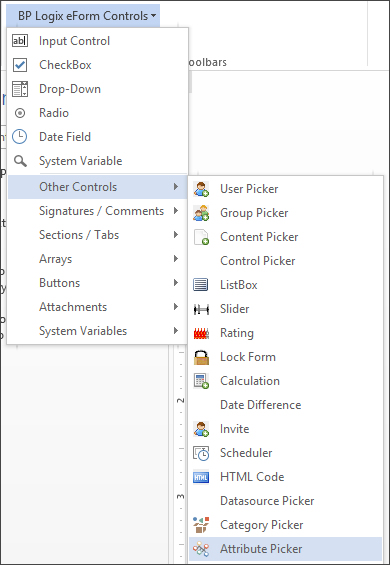Open the Arrays menu item
Image resolution: width=390 pixels, height=565 pixels.
click(x=97, y=259)
